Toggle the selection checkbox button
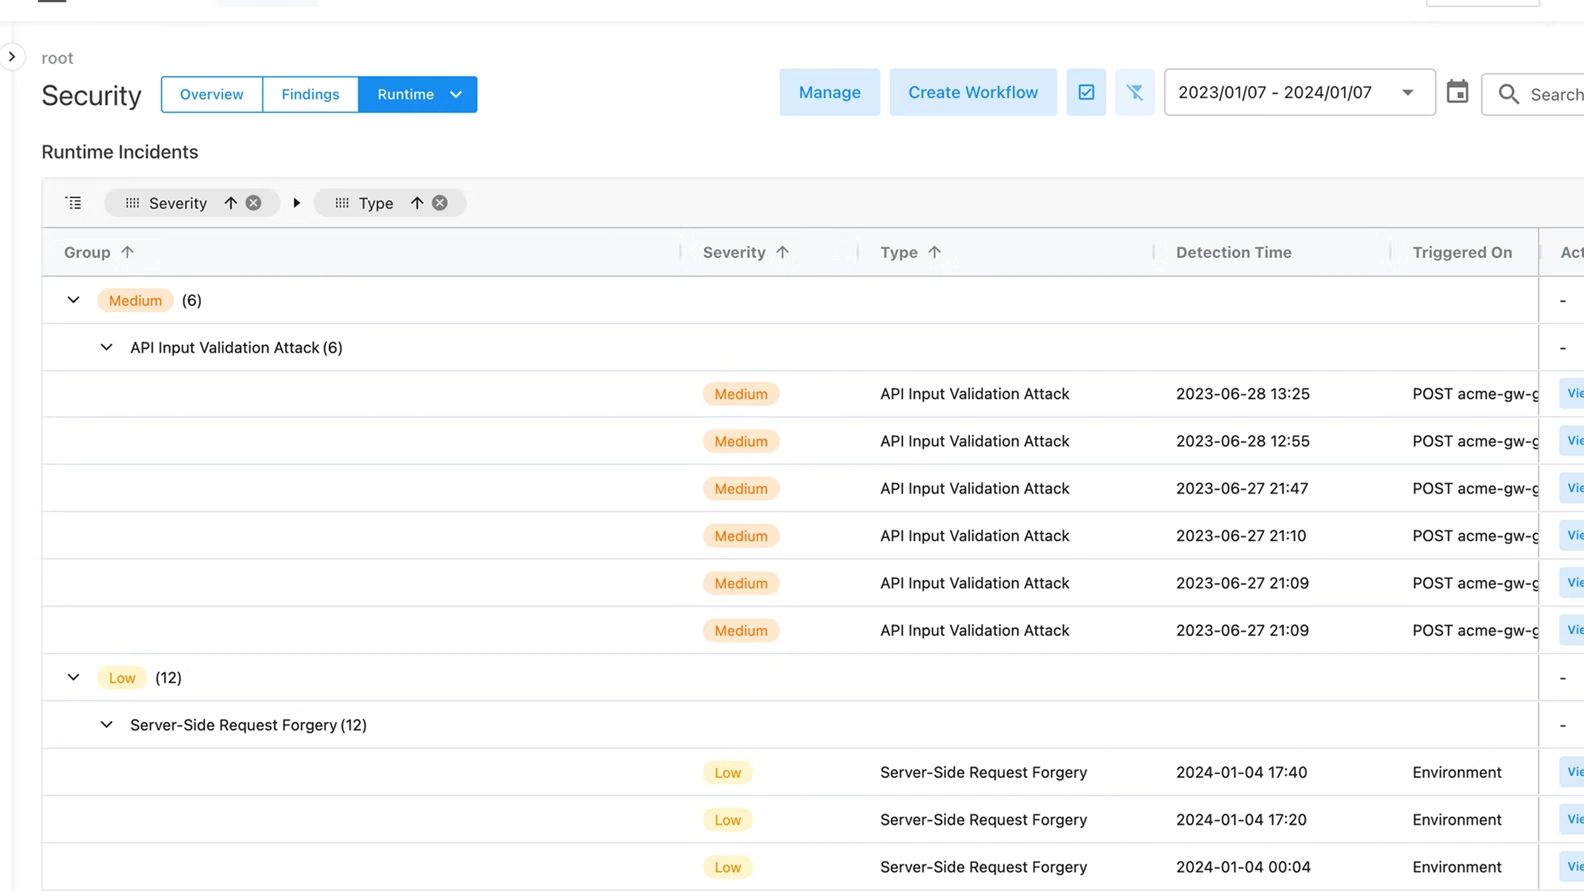This screenshot has width=1584, height=891. 1086,92
